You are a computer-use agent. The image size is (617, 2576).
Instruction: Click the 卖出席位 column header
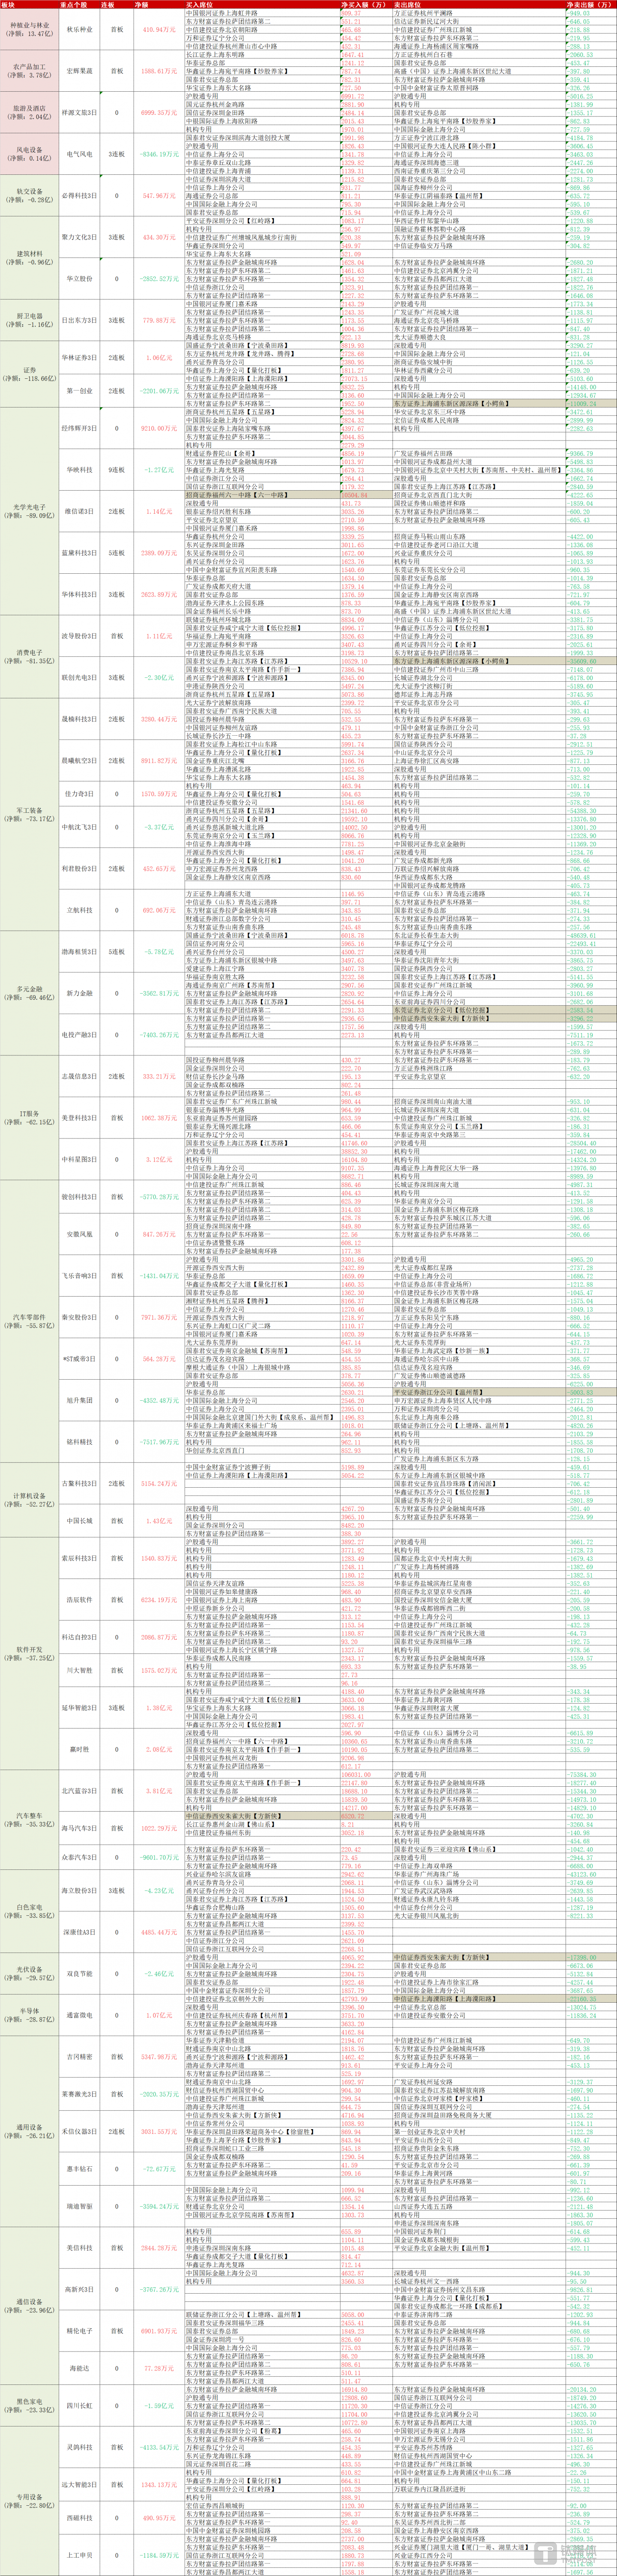[478, 4]
